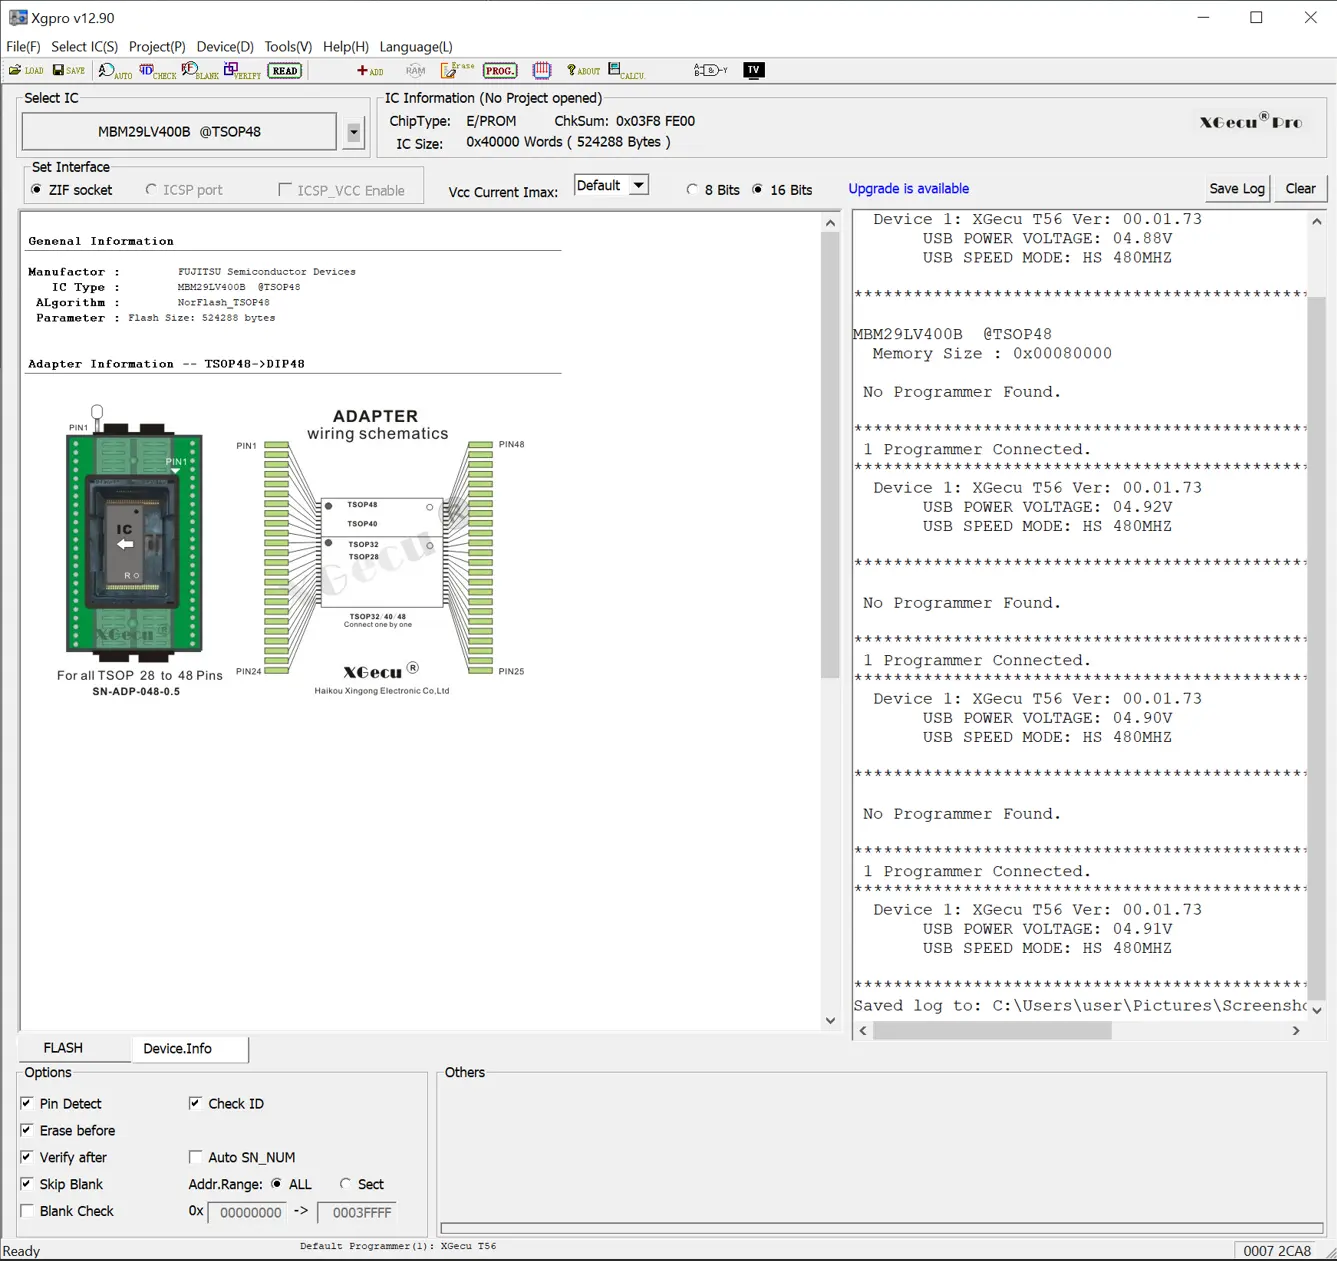Click the TV toolbar icon
Screen dimensions: 1337x1261
click(x=754, y=70)
